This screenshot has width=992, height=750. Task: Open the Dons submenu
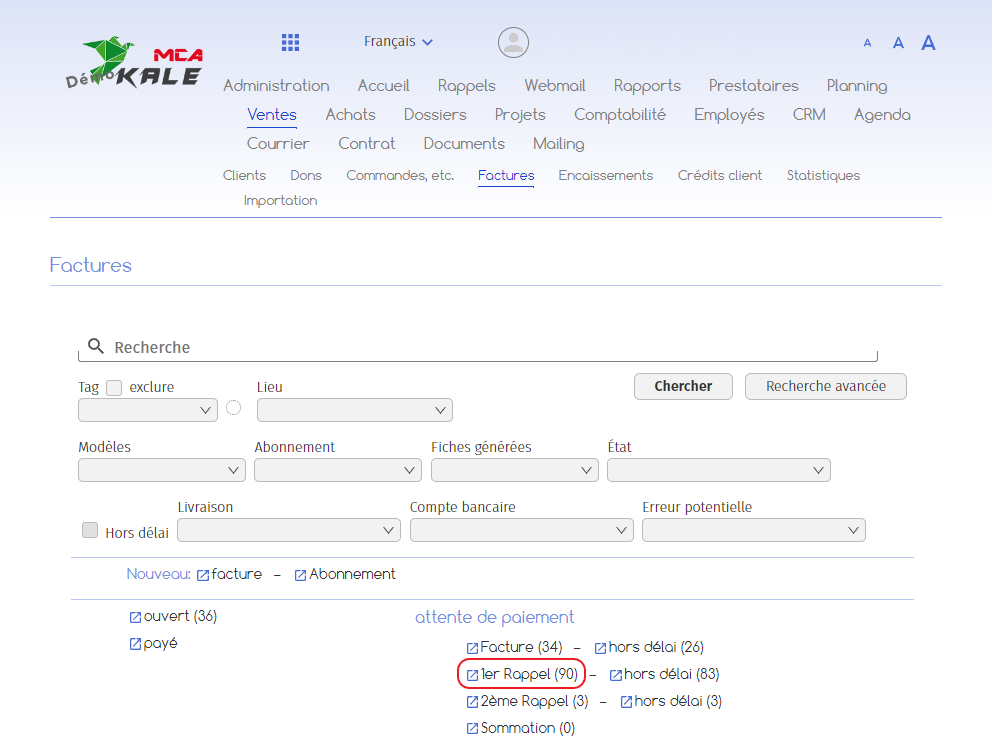306,175
